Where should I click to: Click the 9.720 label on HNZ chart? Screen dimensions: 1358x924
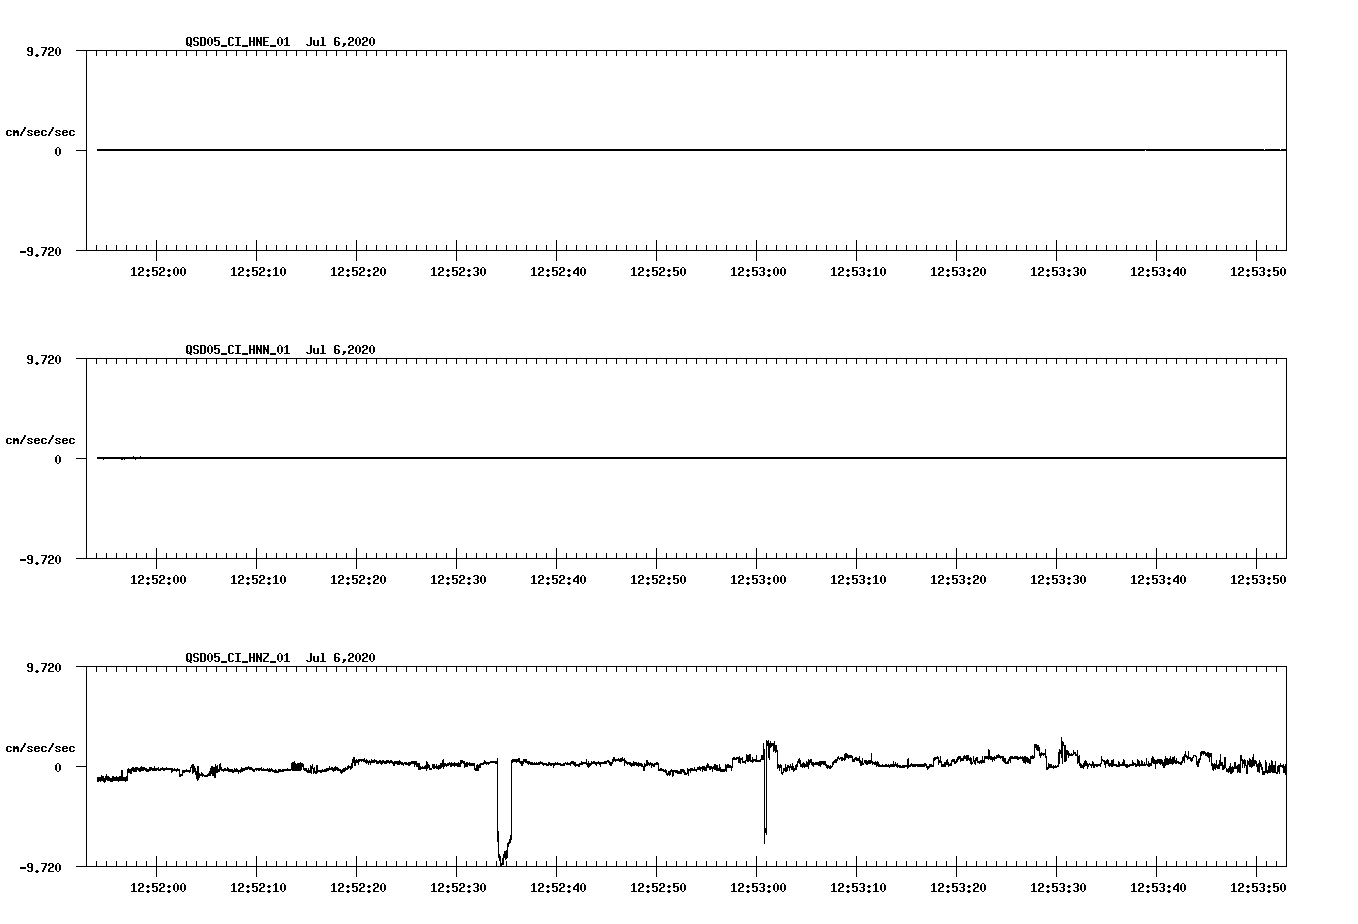pos(43,667)
